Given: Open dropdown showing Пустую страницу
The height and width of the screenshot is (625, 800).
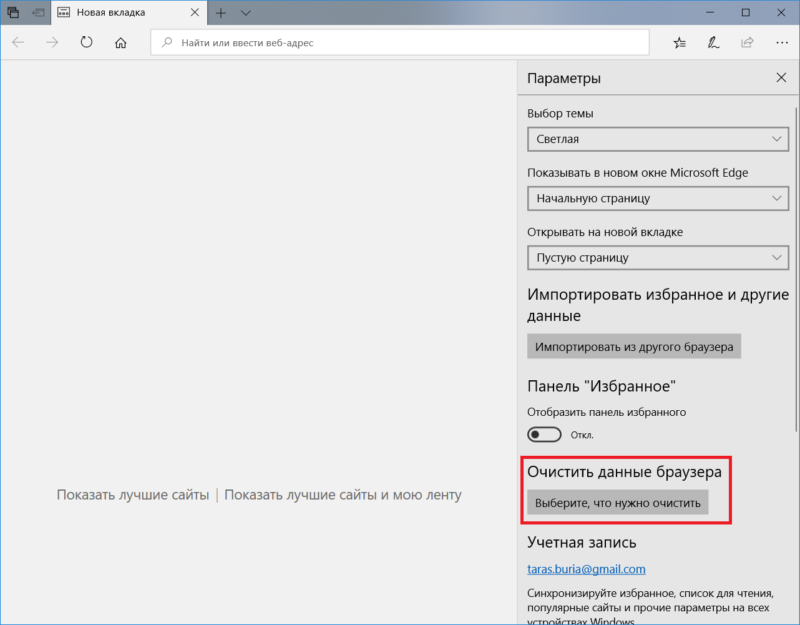Looking at the screenshot, I should [x=658, y=258].
